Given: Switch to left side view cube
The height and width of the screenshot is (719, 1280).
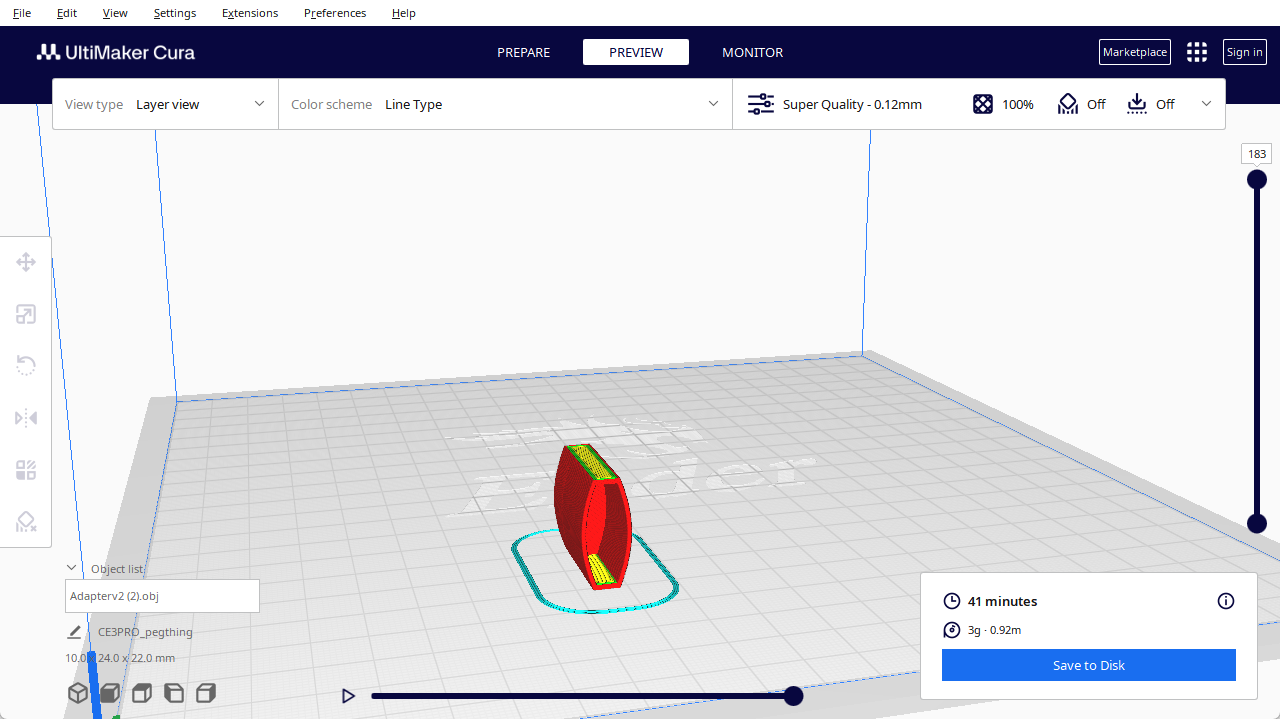Looking at the screenshot, I should tap(174, 693).
